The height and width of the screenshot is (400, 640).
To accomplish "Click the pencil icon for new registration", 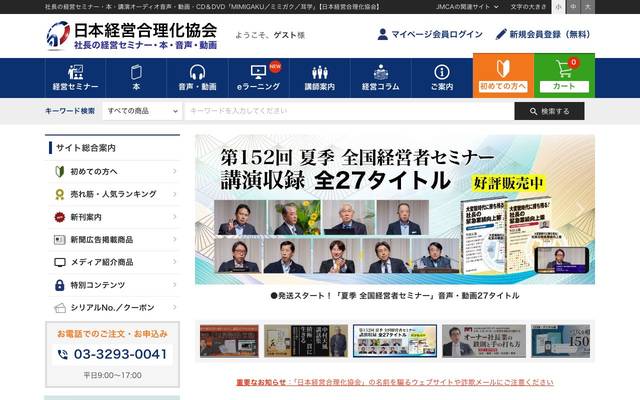I will [501, 34].
